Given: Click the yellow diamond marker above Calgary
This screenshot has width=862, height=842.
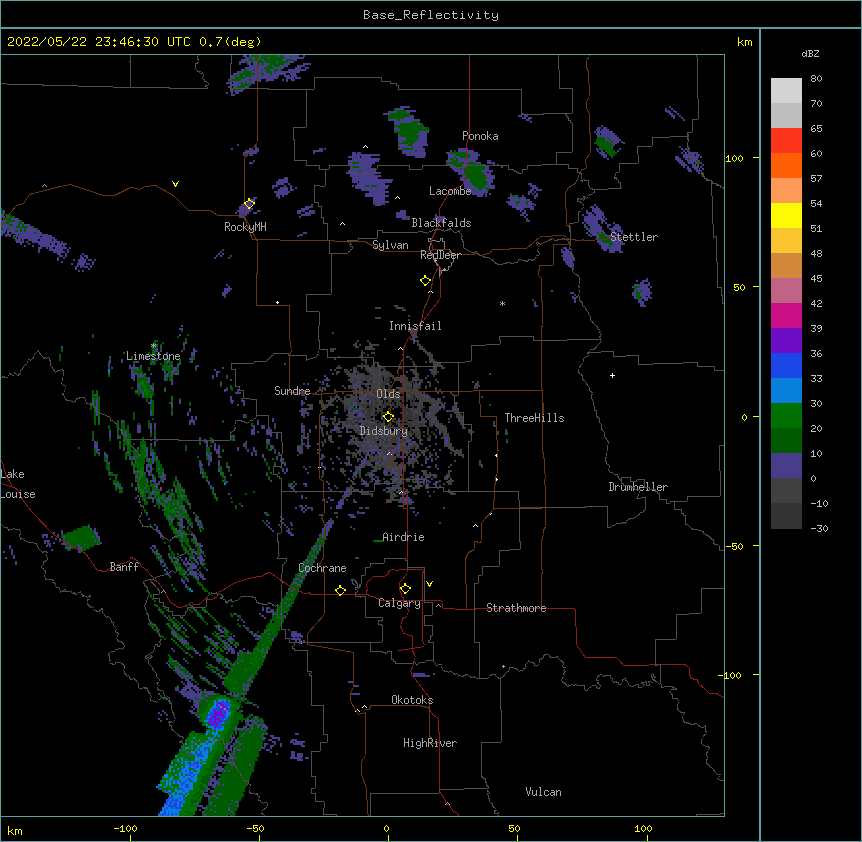Looking at the screenshot, I should point(405,589).
